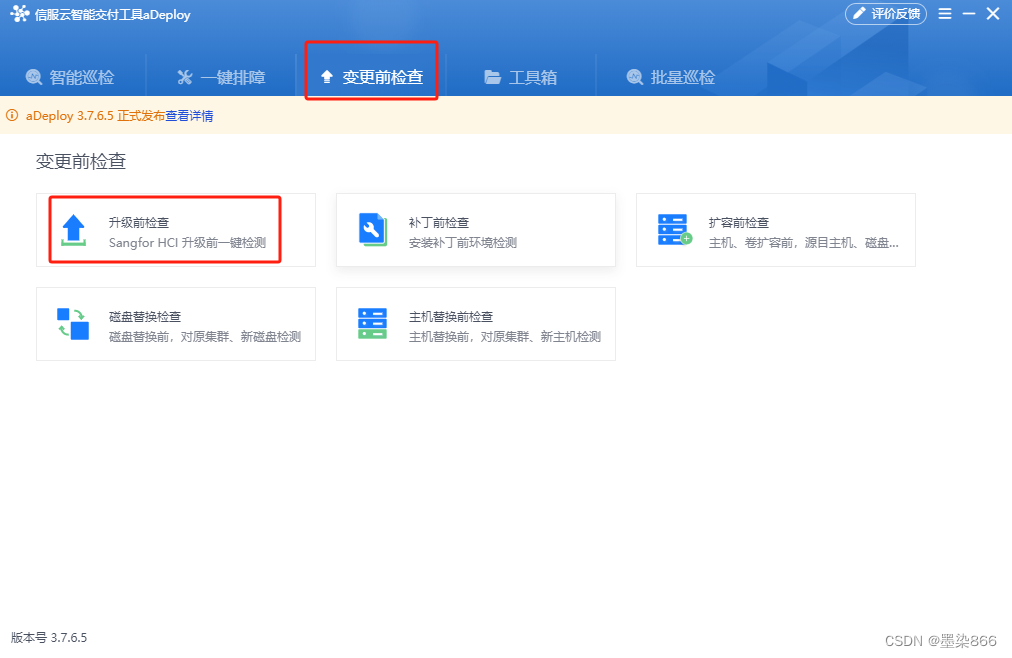Click the 升级前检查 blue upload arrow icon
The height and width of the screenshot is (658, 1012).
pyautogui.click(x=74, y=230)
